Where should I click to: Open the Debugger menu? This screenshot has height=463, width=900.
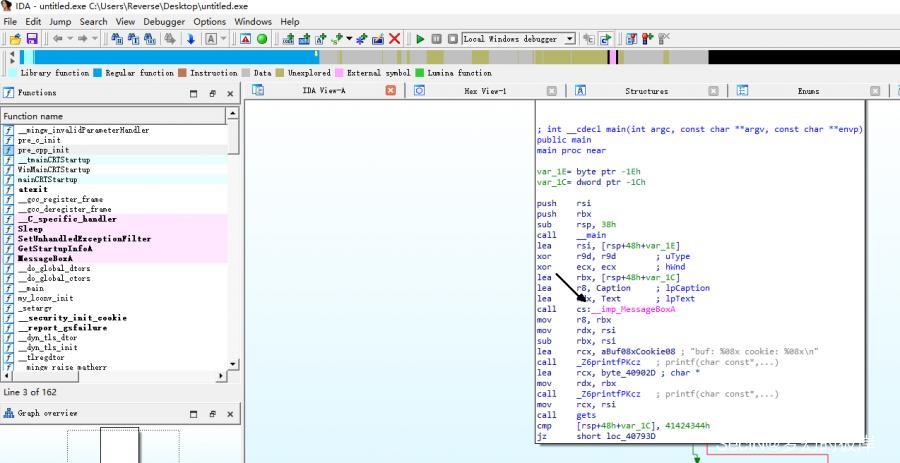164,21
